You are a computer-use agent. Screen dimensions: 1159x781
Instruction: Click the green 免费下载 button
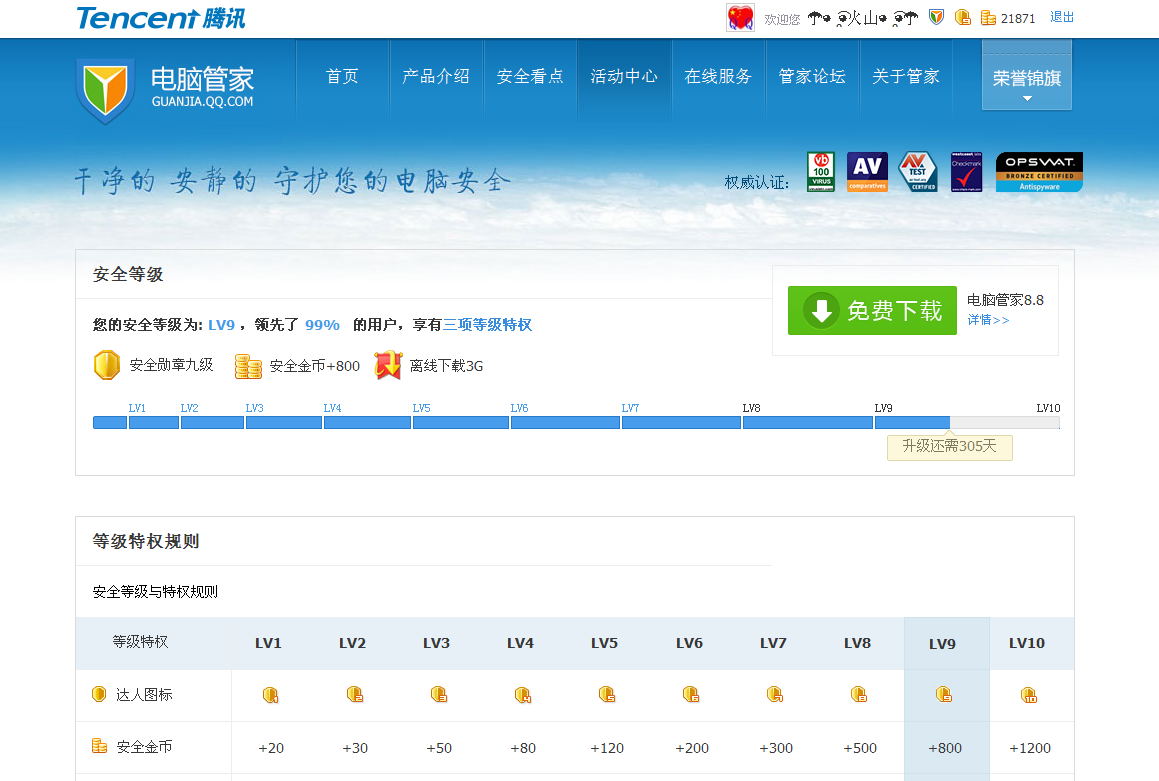[x=872, y=310]
